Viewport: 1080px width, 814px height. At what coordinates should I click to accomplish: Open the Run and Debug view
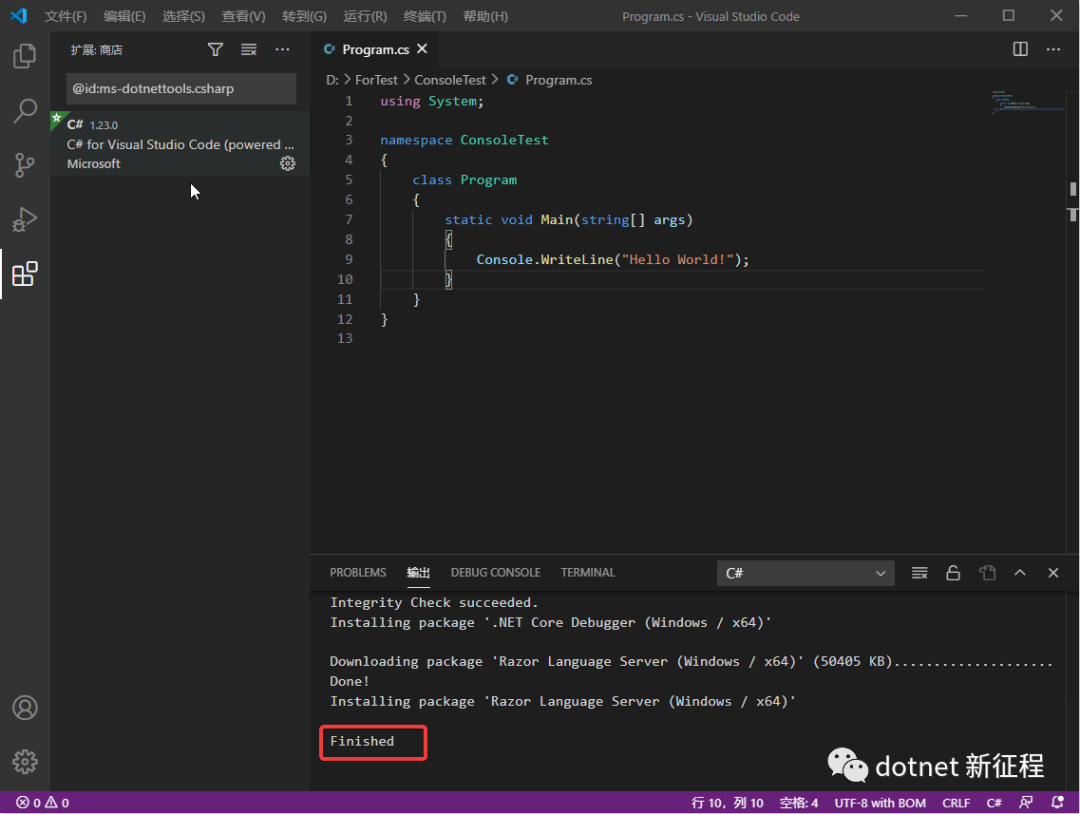[25, 220]
